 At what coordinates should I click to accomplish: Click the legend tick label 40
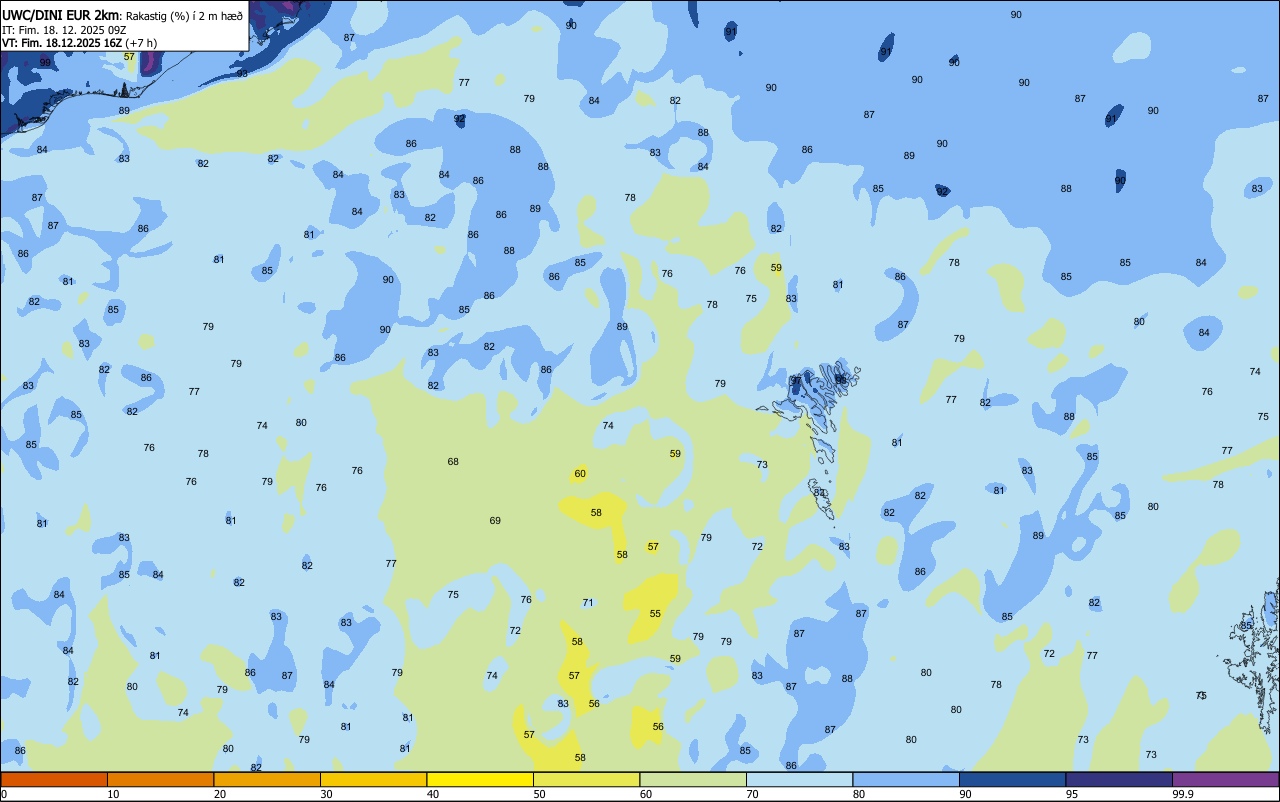pyautogui.click(x=432, y=794)
